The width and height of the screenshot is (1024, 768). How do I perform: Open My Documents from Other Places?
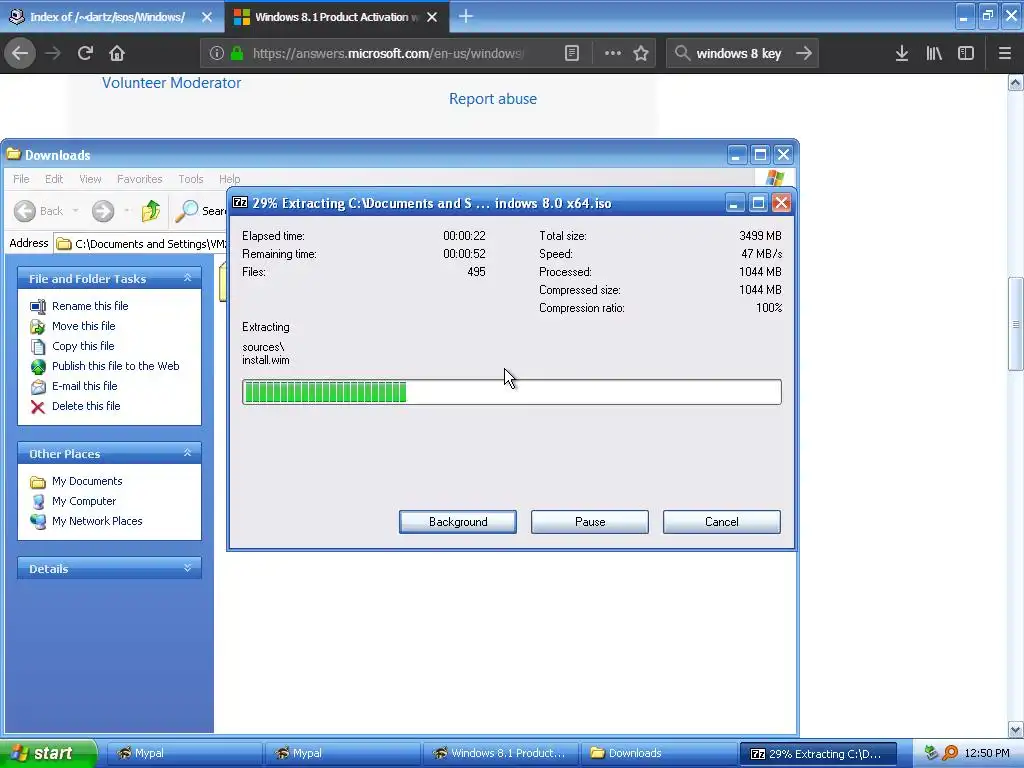pyautogui.click(x=87, y=481)
